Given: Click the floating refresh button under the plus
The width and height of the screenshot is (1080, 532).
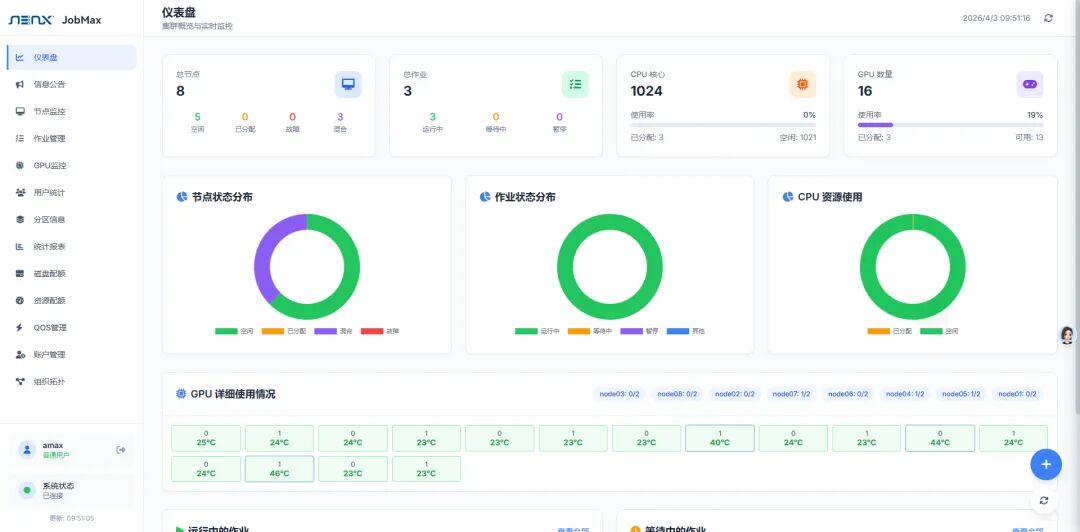Looking at the screenshot, I should tap(1045, 500).
